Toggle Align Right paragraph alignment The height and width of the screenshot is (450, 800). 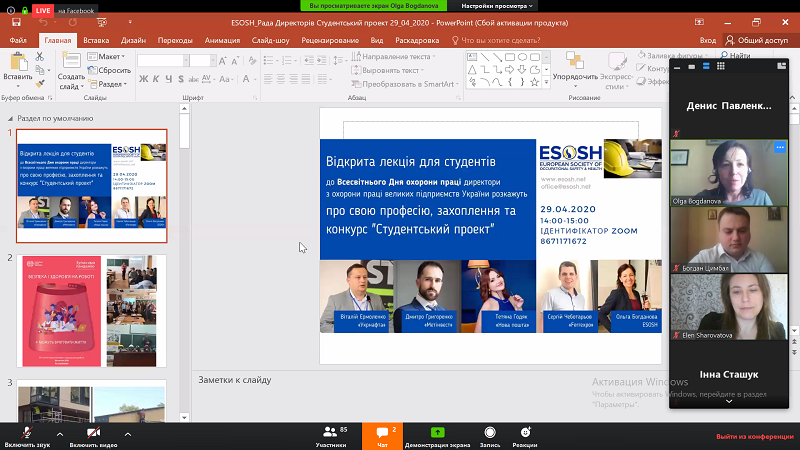(x=293, y=79)
